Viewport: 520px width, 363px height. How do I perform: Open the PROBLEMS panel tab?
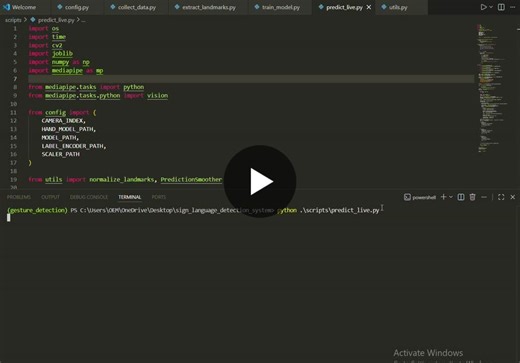[x=19, y=197]
